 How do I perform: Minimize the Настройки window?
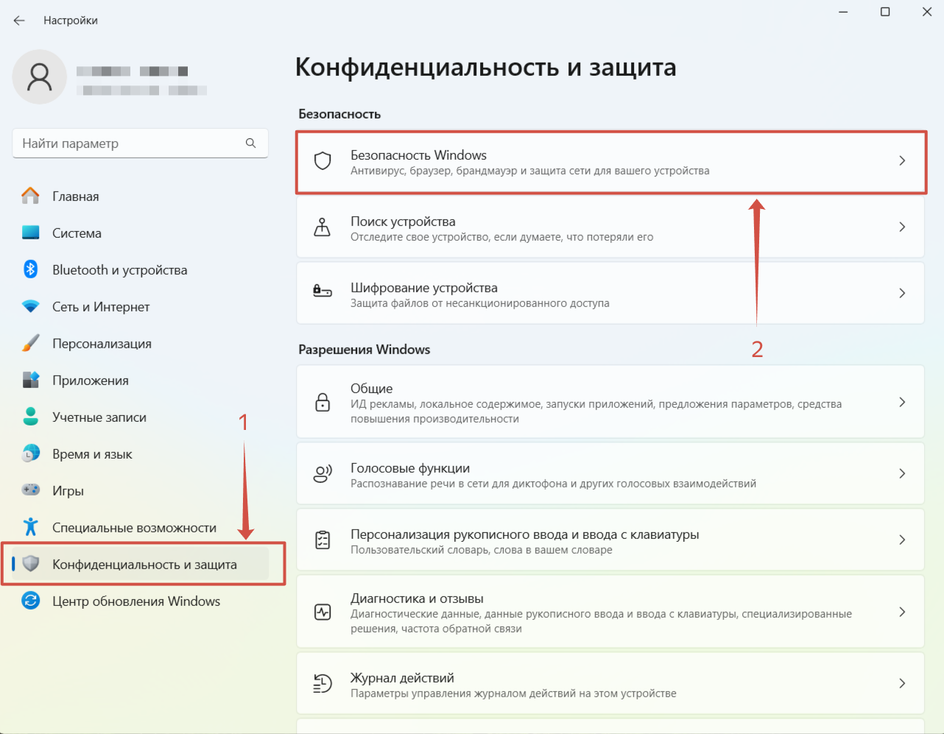click(x=843, y=11)
